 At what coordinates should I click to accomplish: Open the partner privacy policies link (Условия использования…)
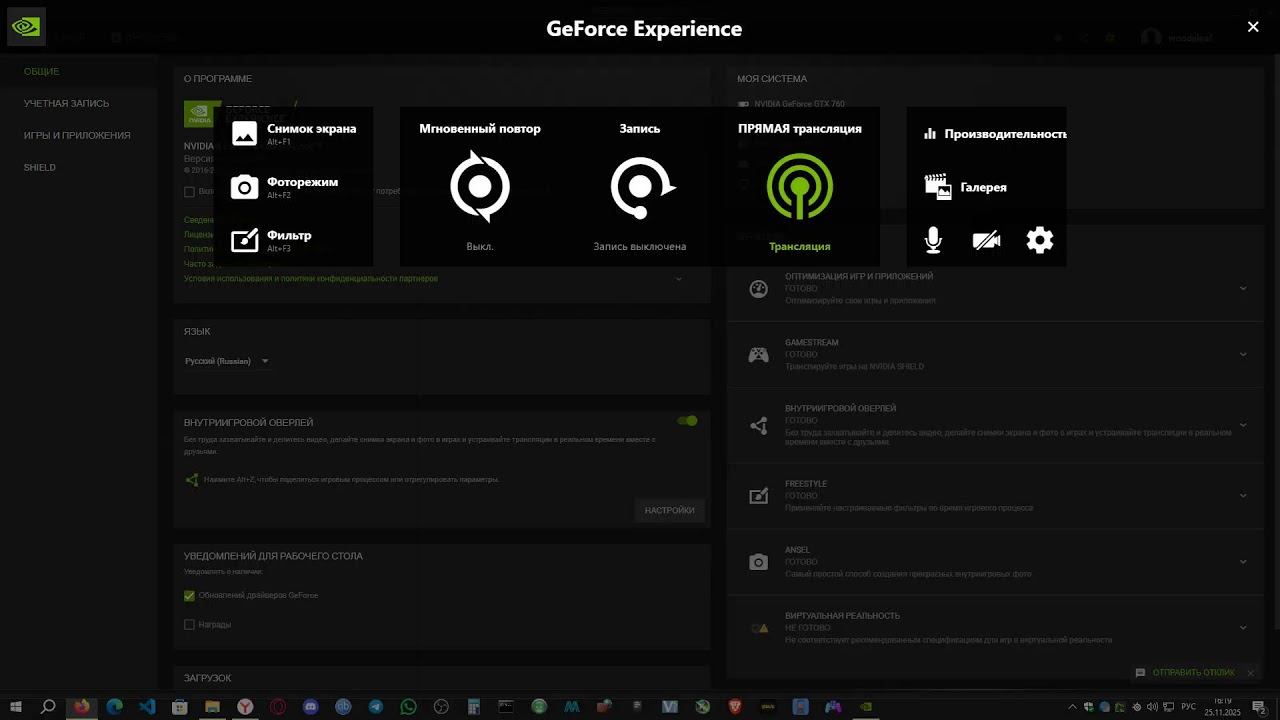(311, 279)
